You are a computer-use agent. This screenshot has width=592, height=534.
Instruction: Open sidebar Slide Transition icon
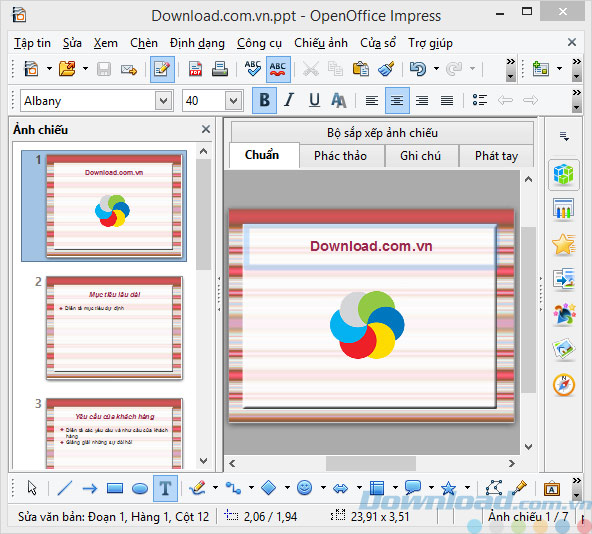564,279
